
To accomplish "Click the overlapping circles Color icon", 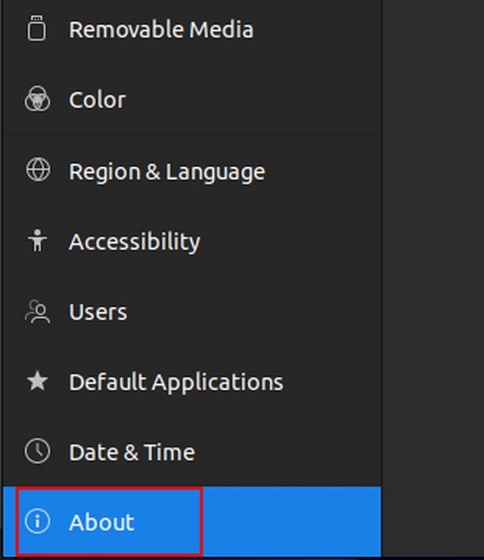I will point(38,99).
